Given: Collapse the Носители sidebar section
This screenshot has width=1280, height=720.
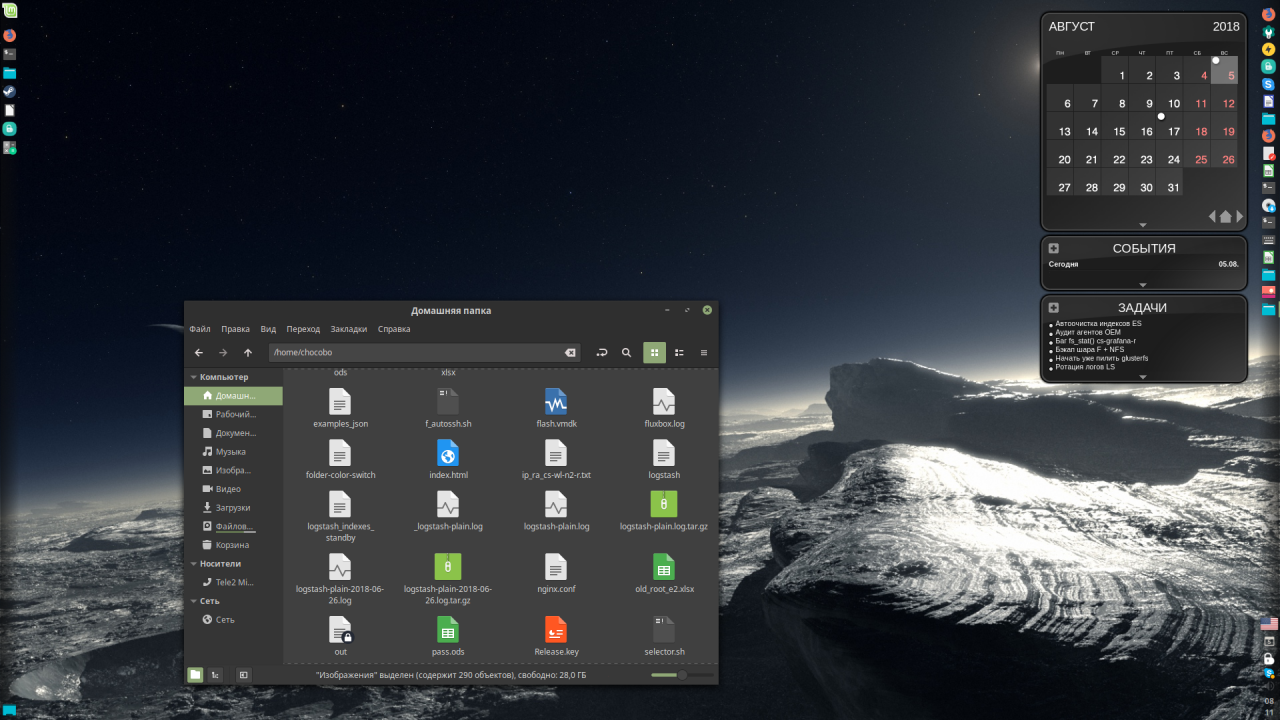Looking at the screenshot, I should point(193,563).
